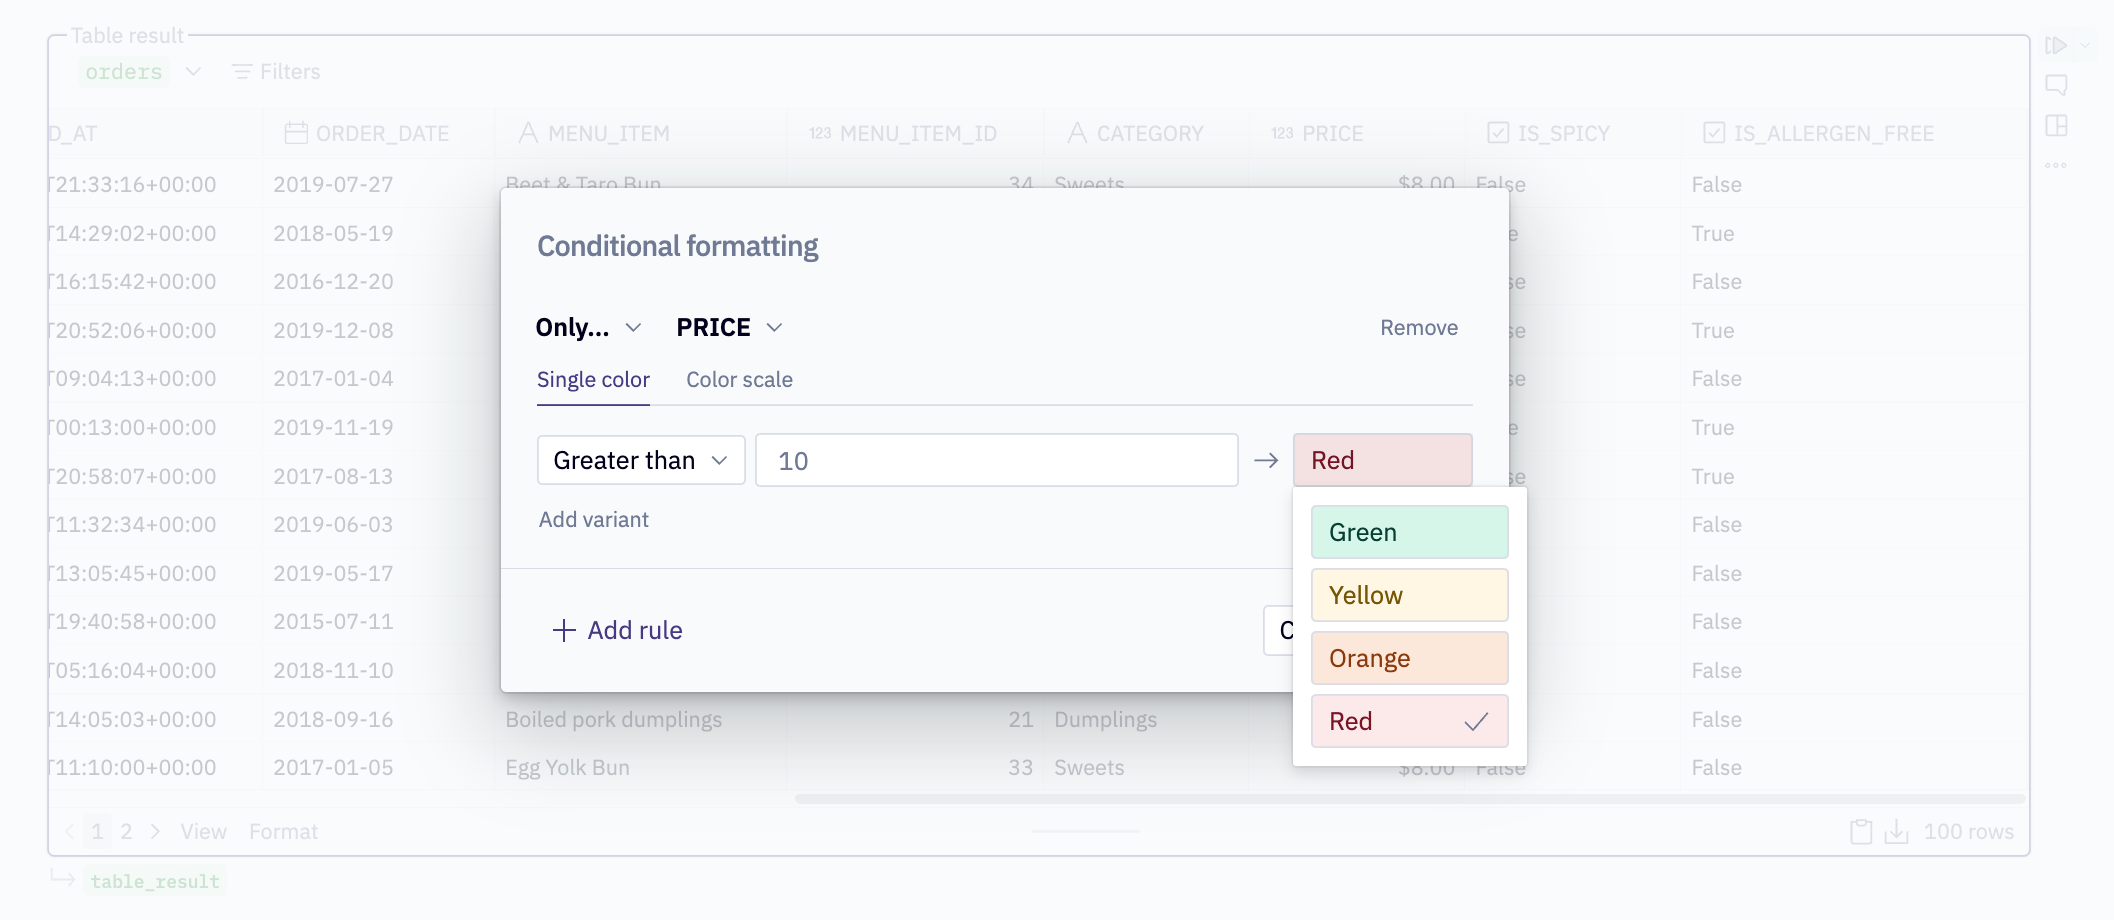The width and height of the screenshot is (2114, 920).
Task: Click the copy to clipboard icon
Action: [1860, 832]
